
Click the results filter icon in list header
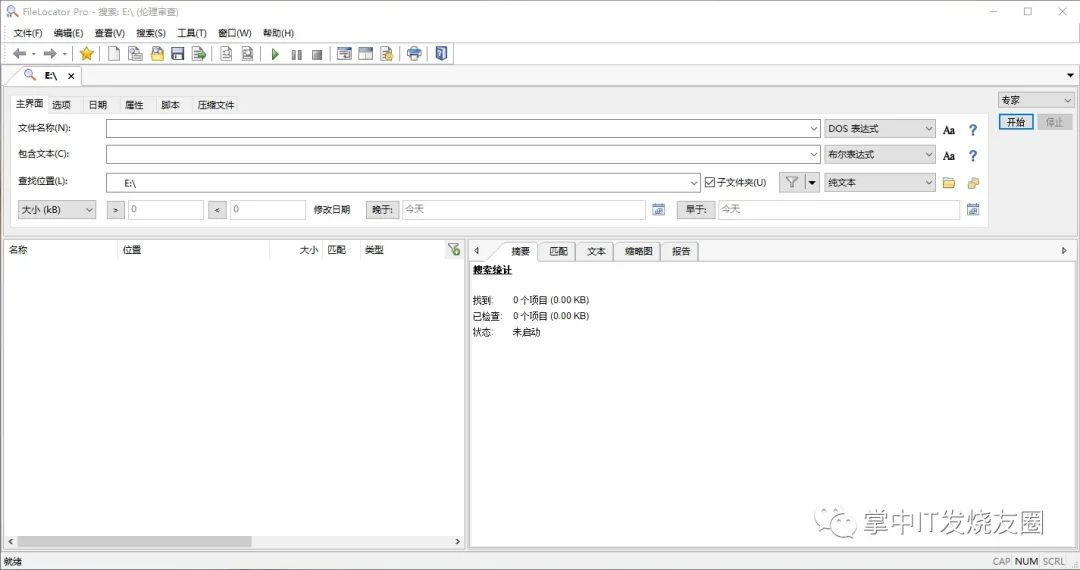[x=454, y=249]
